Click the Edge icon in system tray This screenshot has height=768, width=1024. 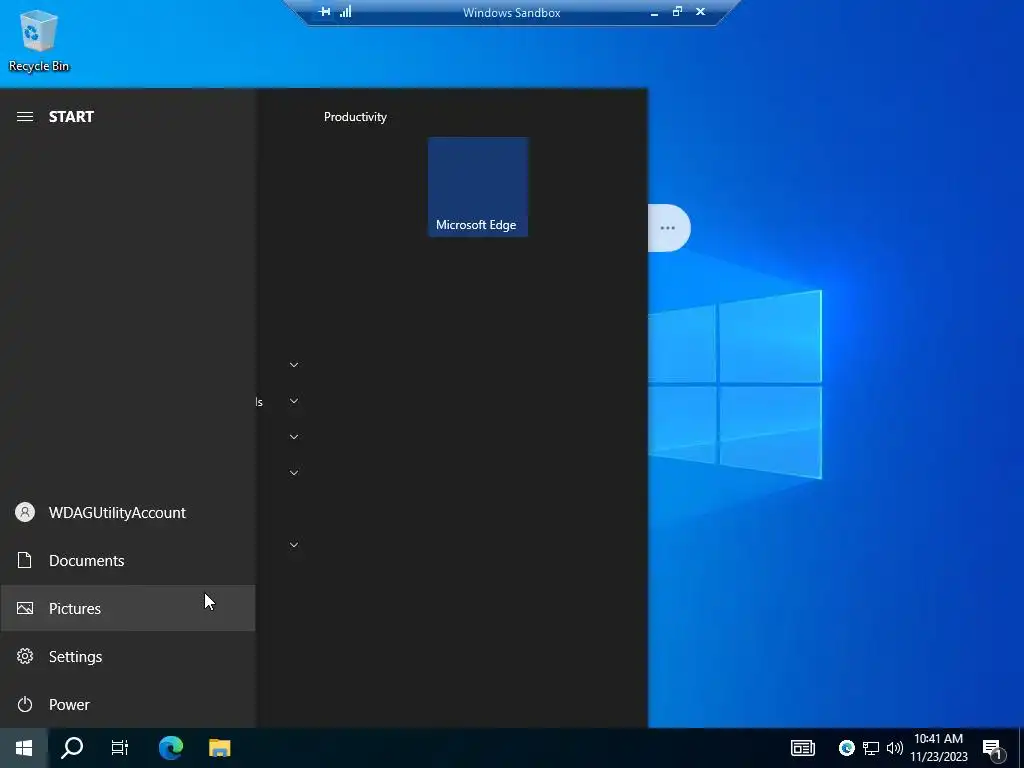pos(846,748)
